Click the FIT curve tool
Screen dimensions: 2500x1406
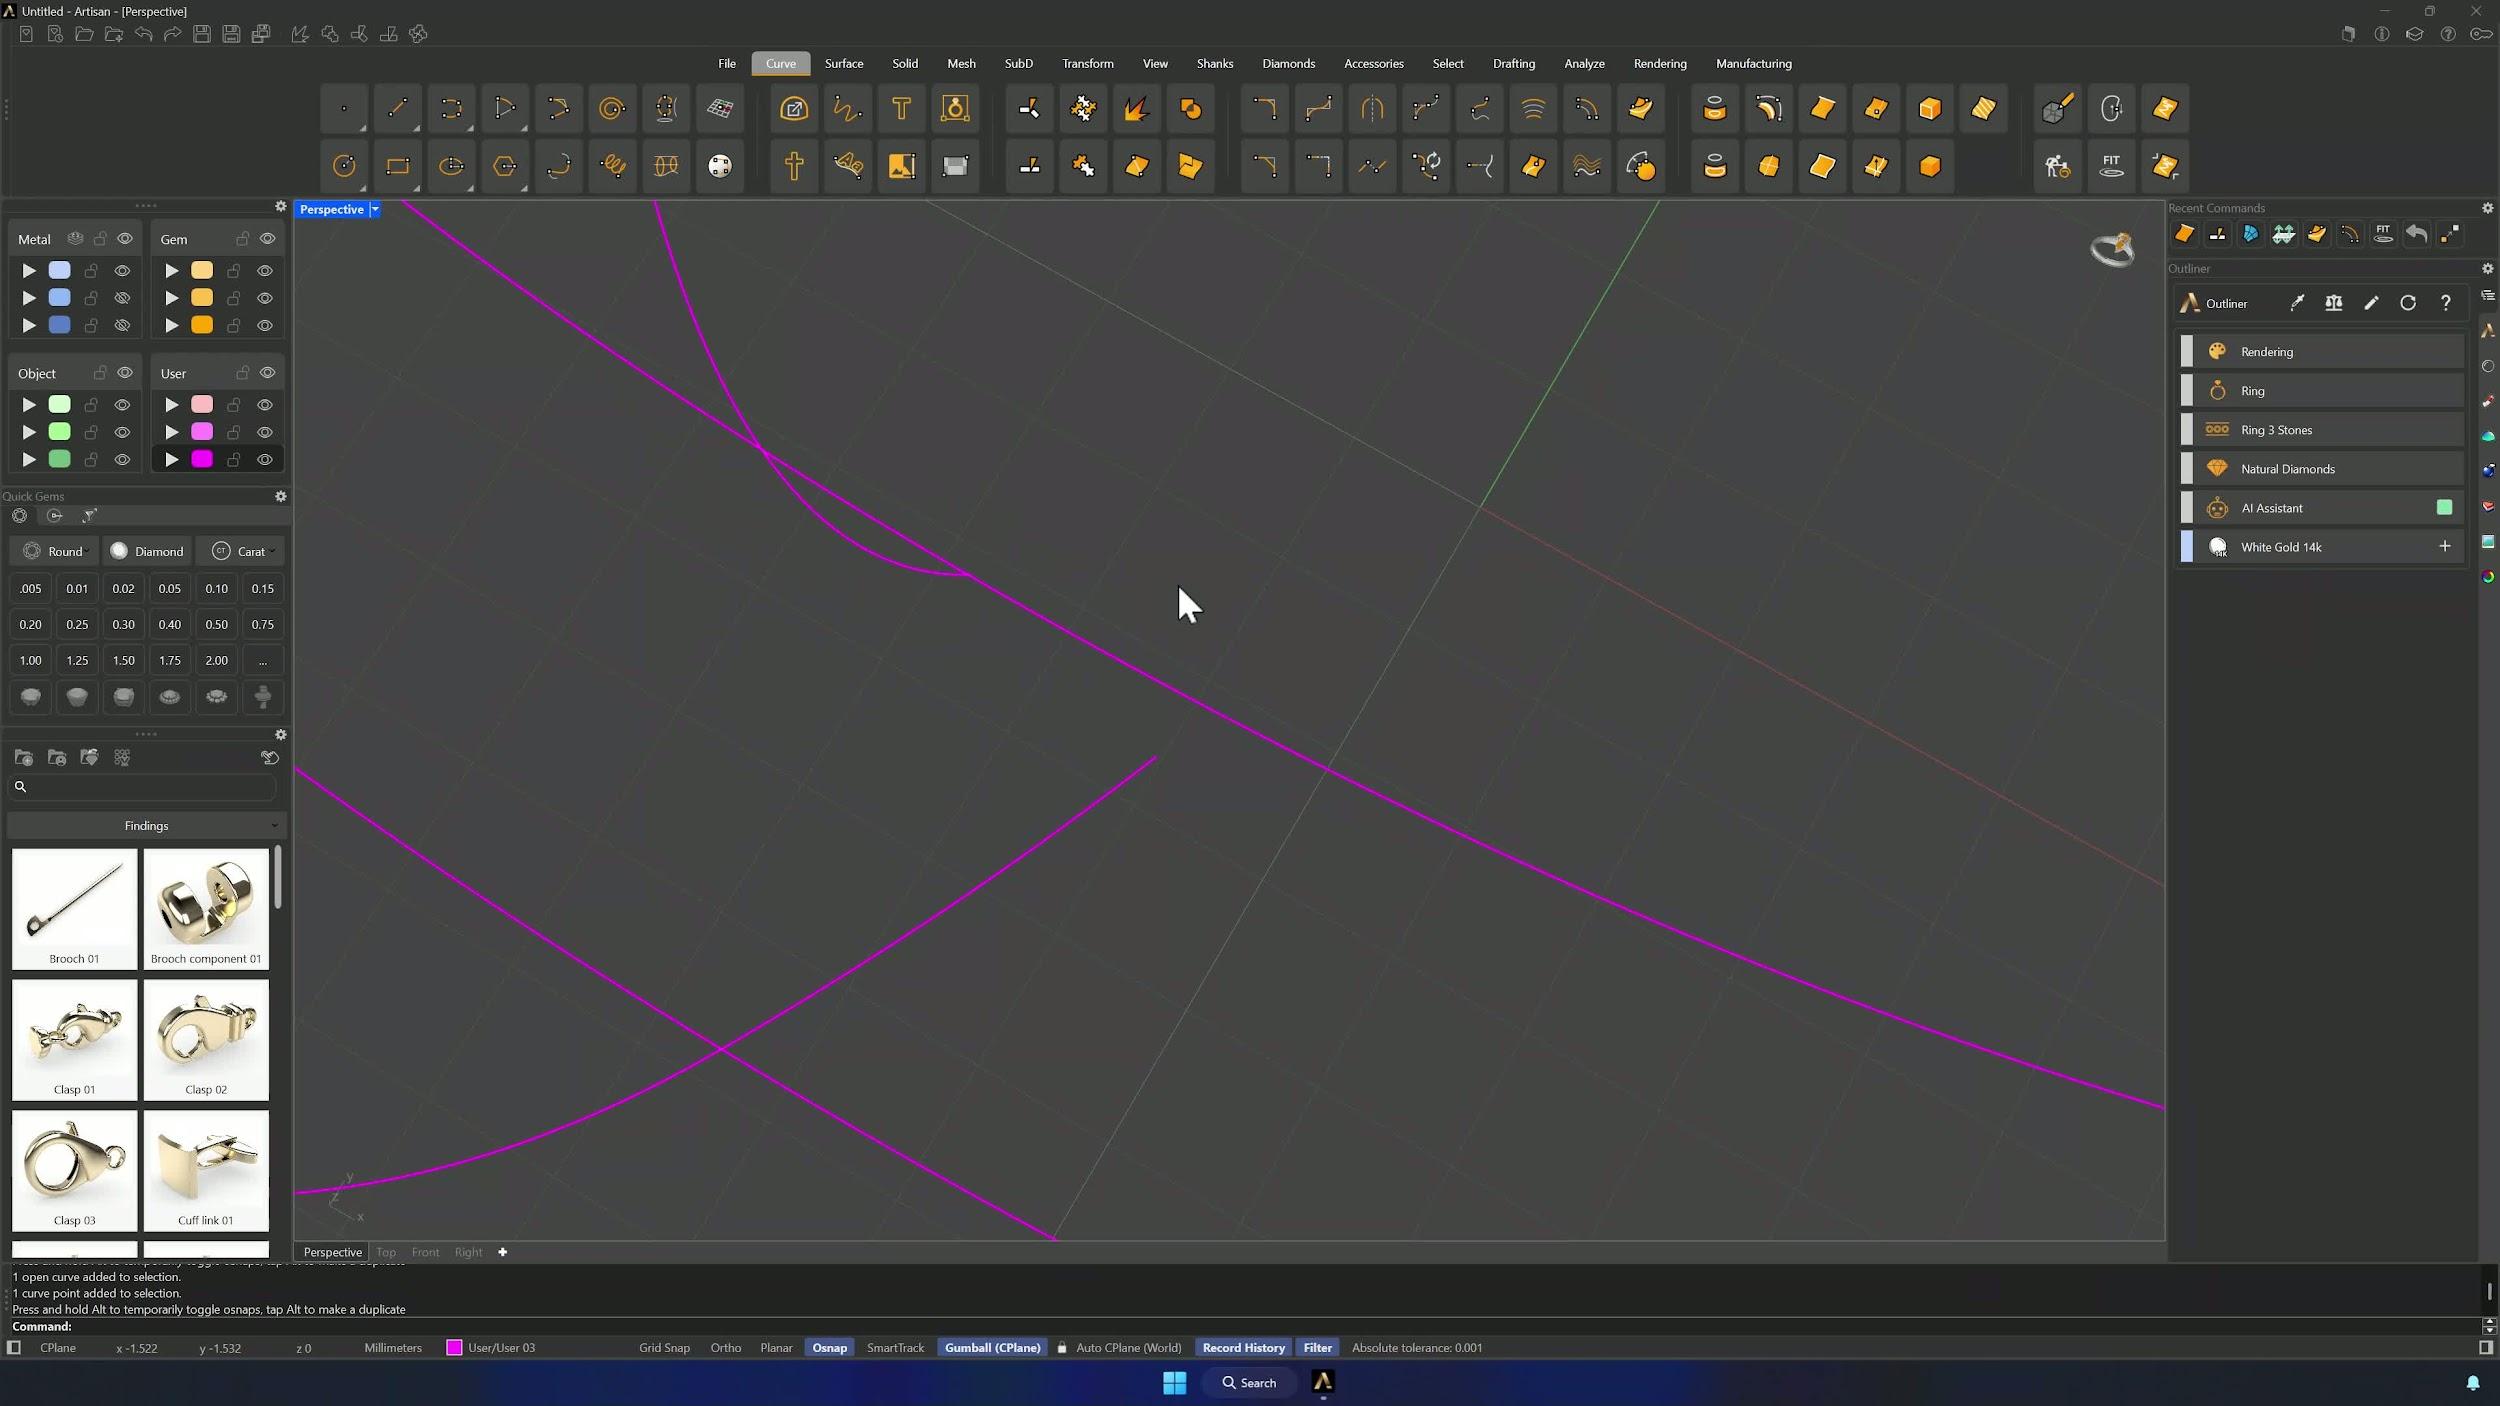click(x=2111, y=166)
